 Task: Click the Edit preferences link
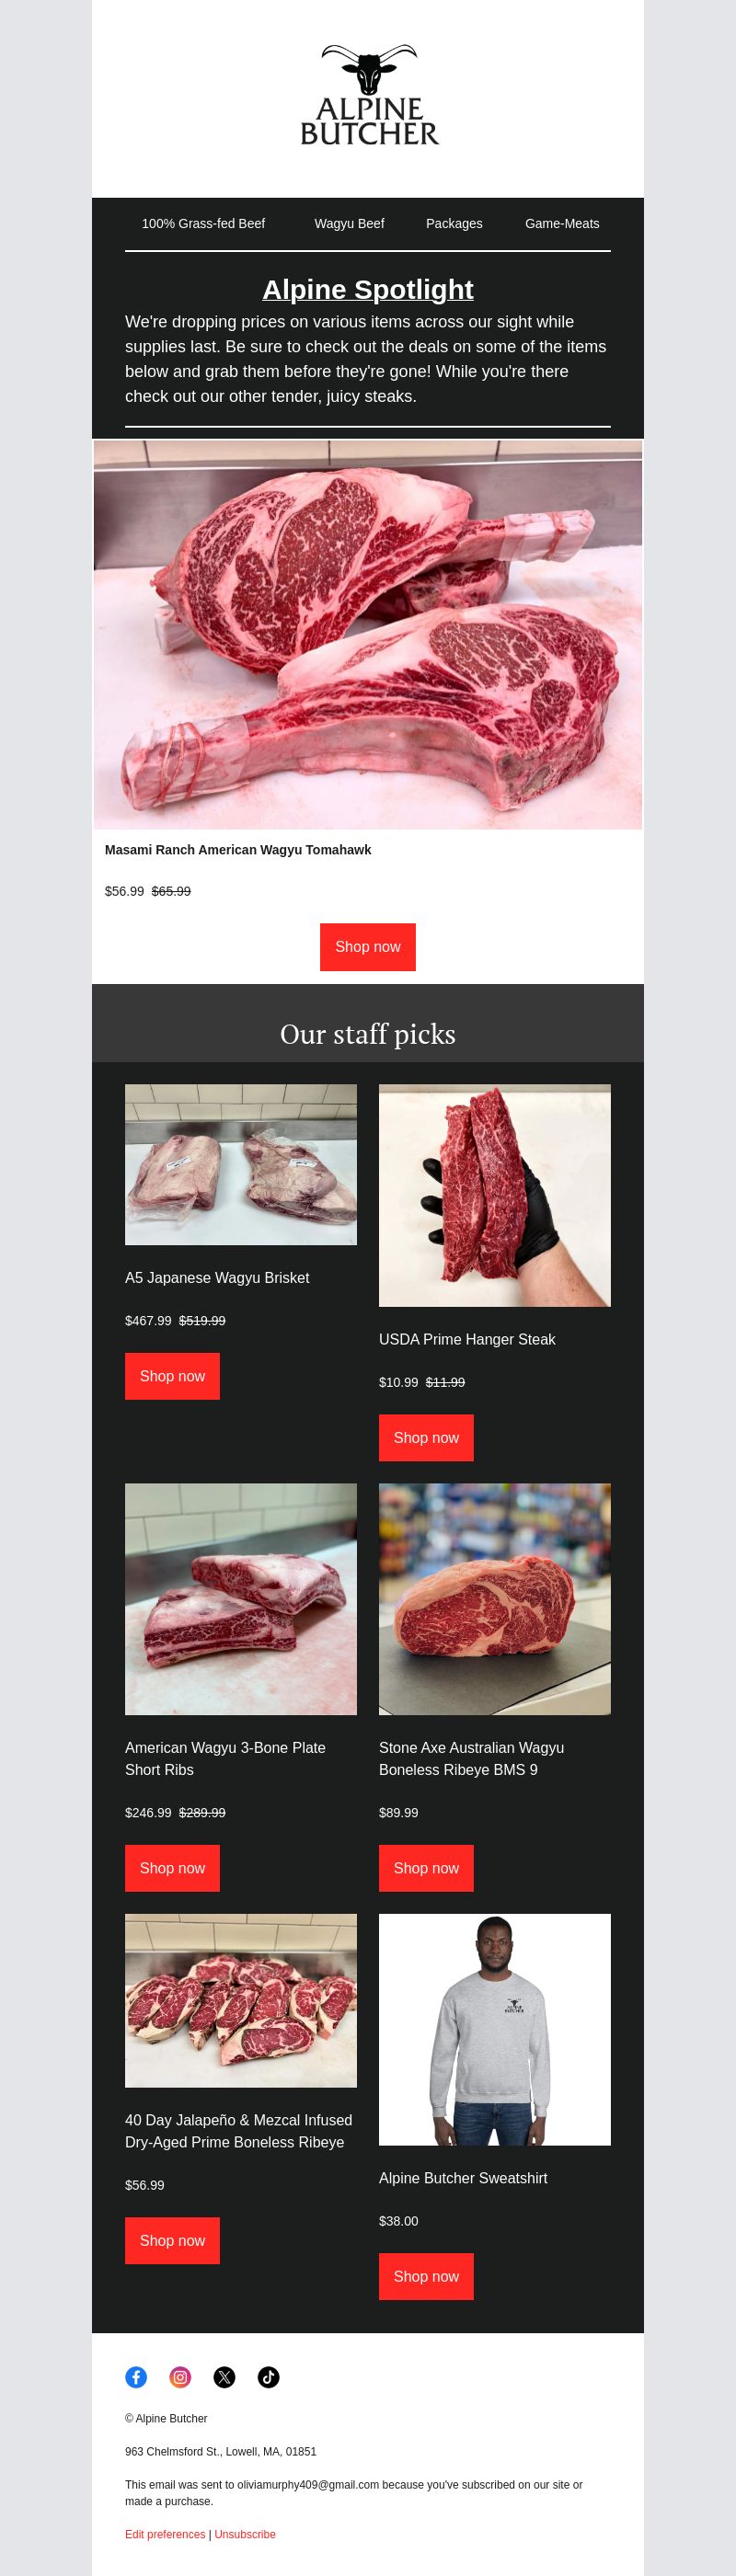point(165,2534)
